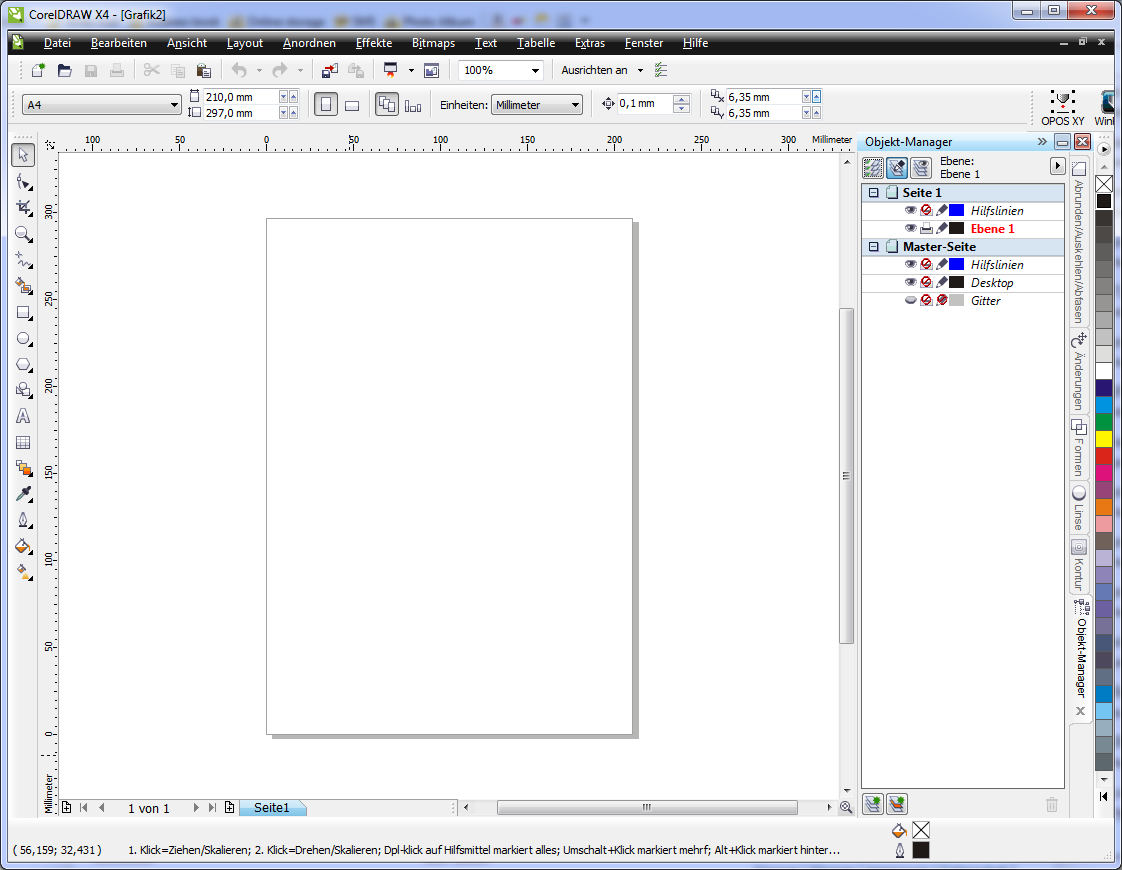Select landscape page orientation button
1122x870 pixels.
352,105
